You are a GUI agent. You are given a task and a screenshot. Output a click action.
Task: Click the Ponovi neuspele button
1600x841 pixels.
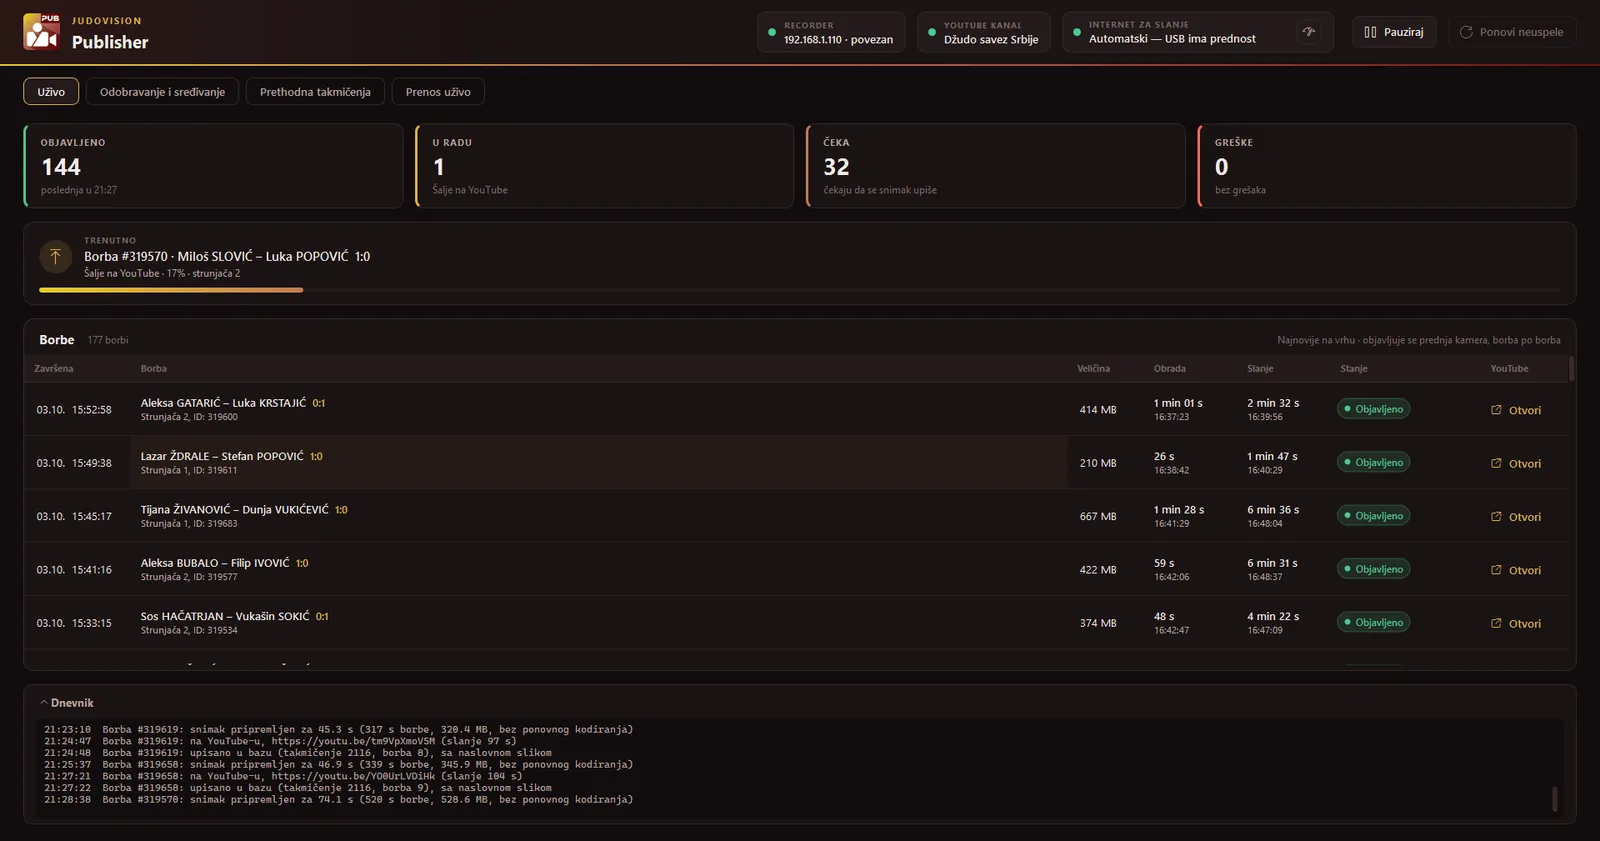[x=1512, y=32]
